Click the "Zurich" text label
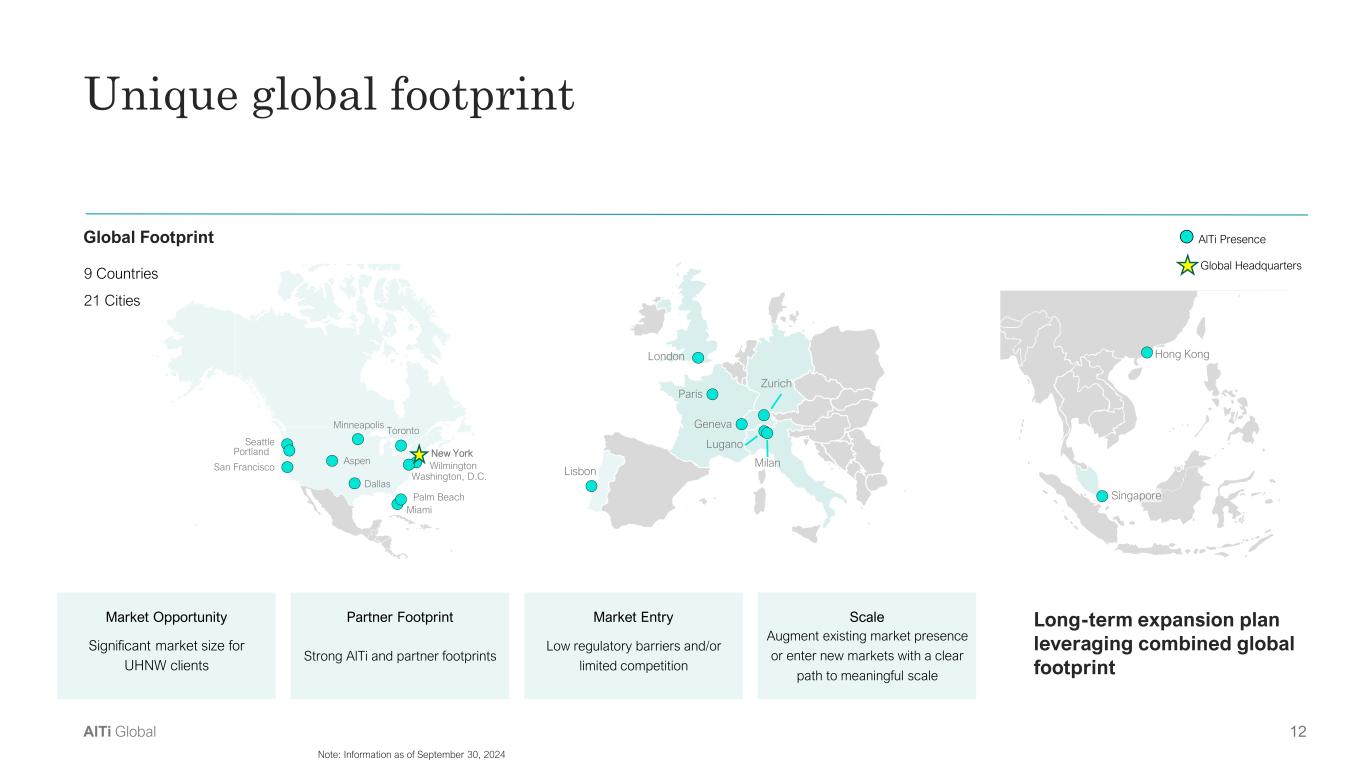This screenshot has width=1365, height=768. coord(776,384)
